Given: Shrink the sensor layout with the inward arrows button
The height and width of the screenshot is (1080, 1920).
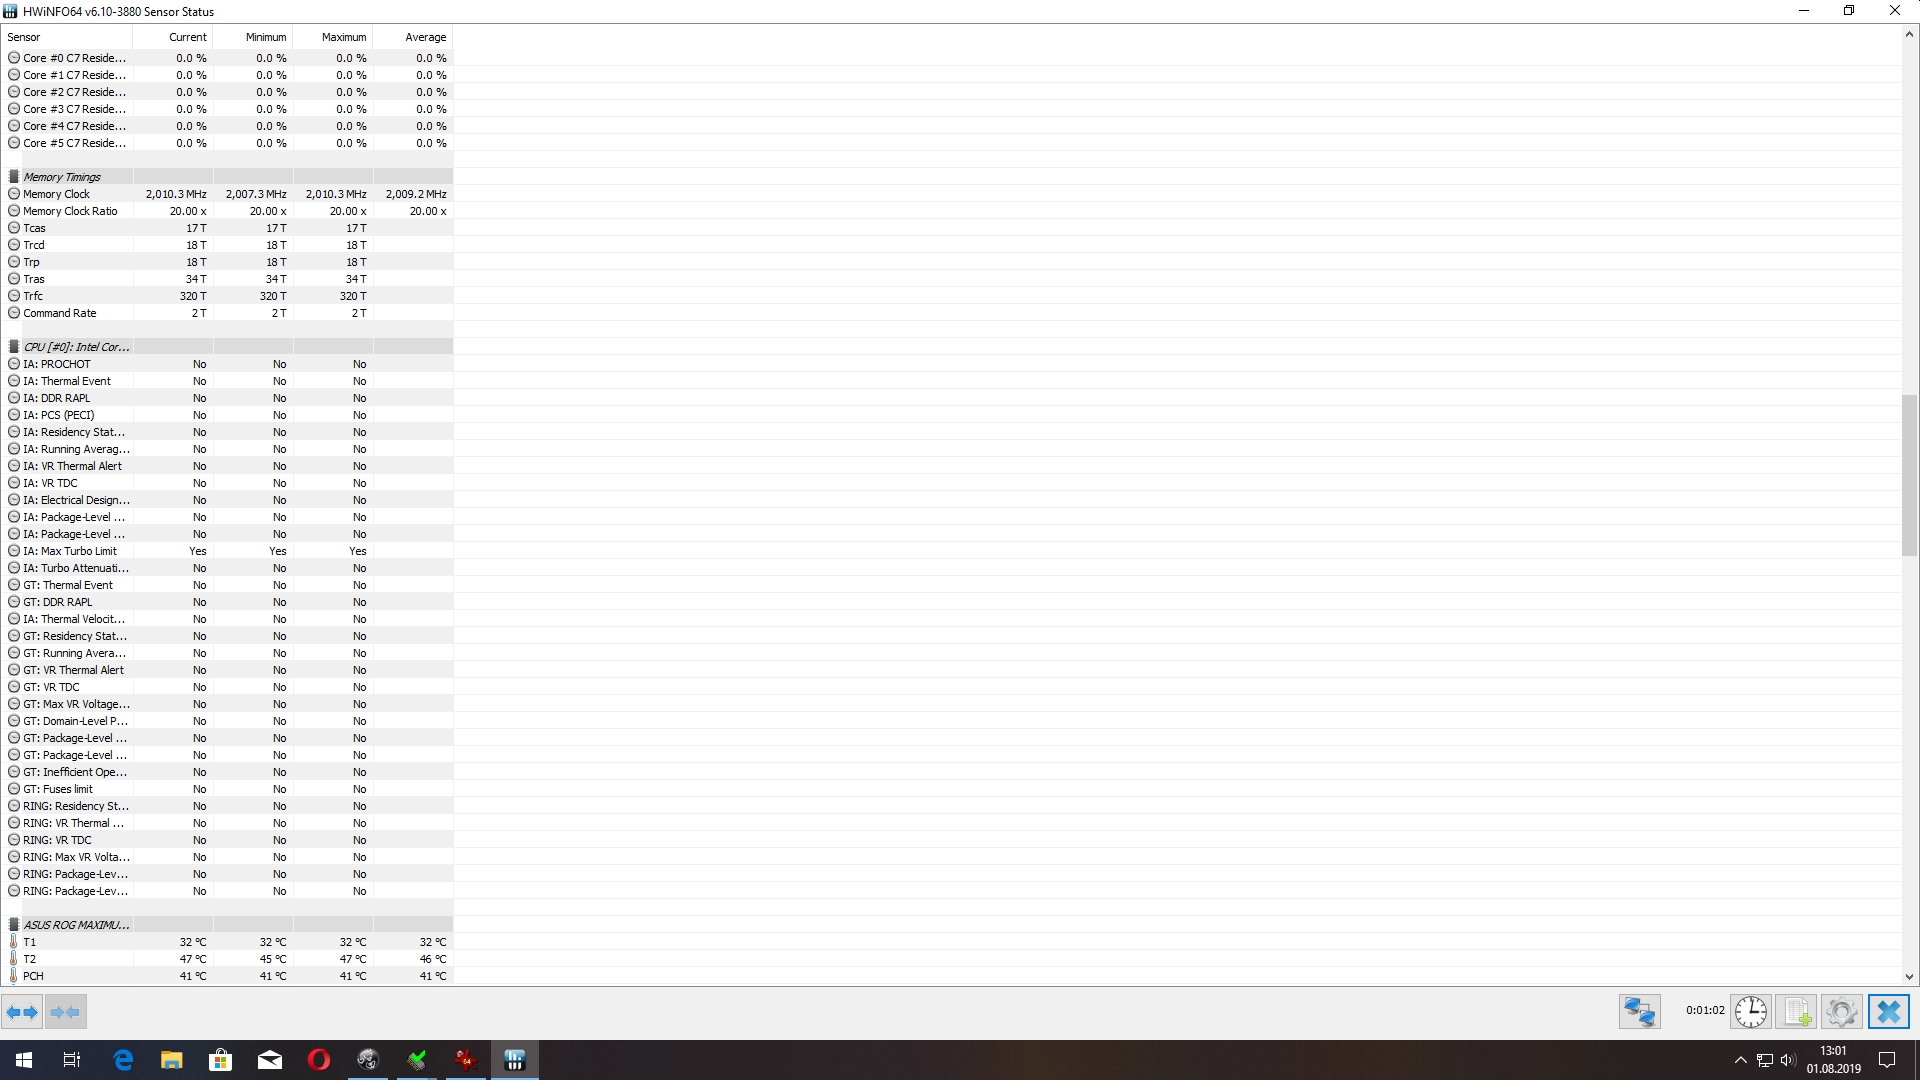Looking at the screenshot, I should pyautogui.click(x=66, y=1012).
